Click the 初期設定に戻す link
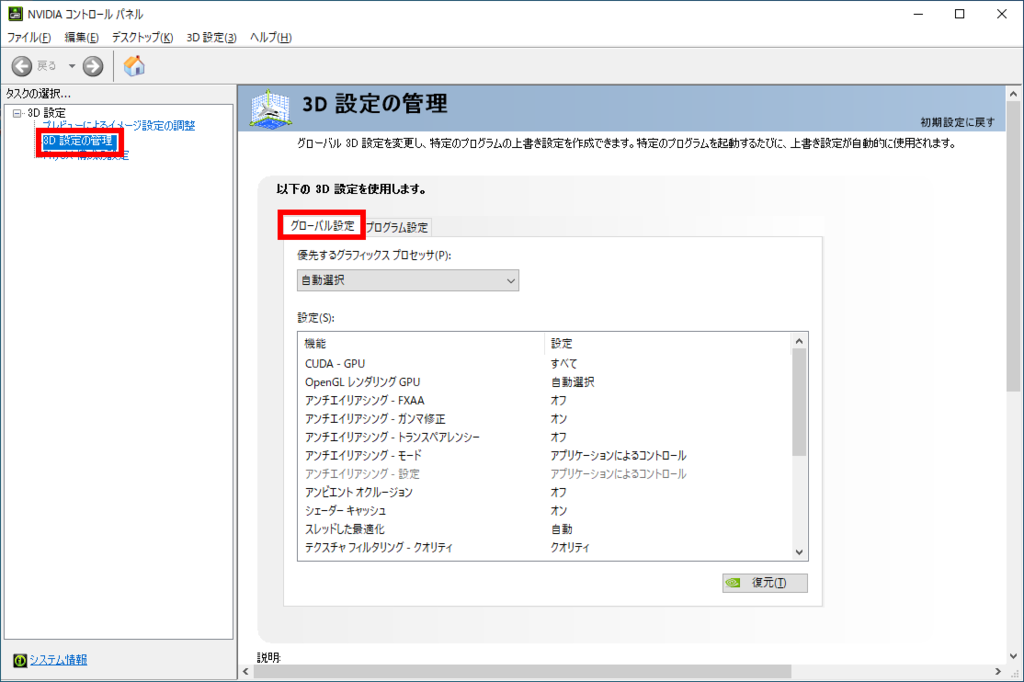Image resolution: width=1024 pixels, height=682 pixels. click(x=957, y=122)
